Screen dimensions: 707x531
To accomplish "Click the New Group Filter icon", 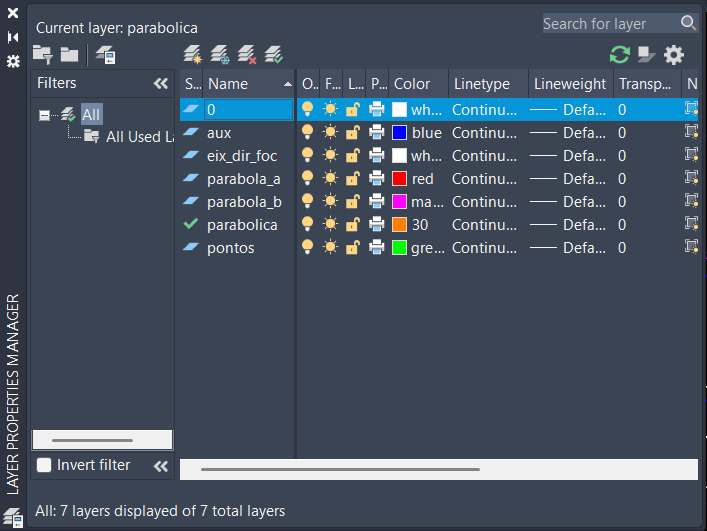I will pyautogui.click(x=69, y=55).
